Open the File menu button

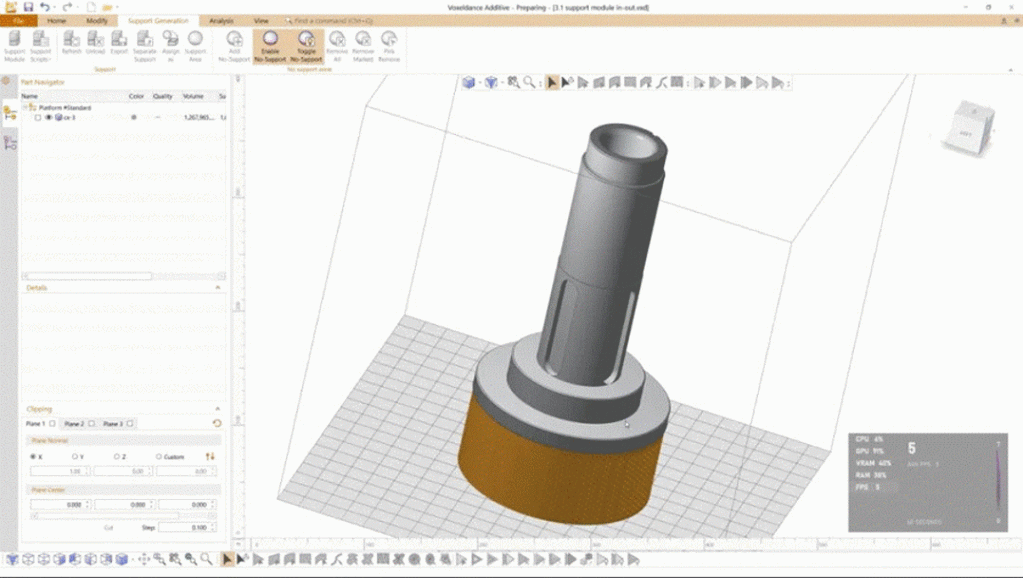[x=18, y=20]
